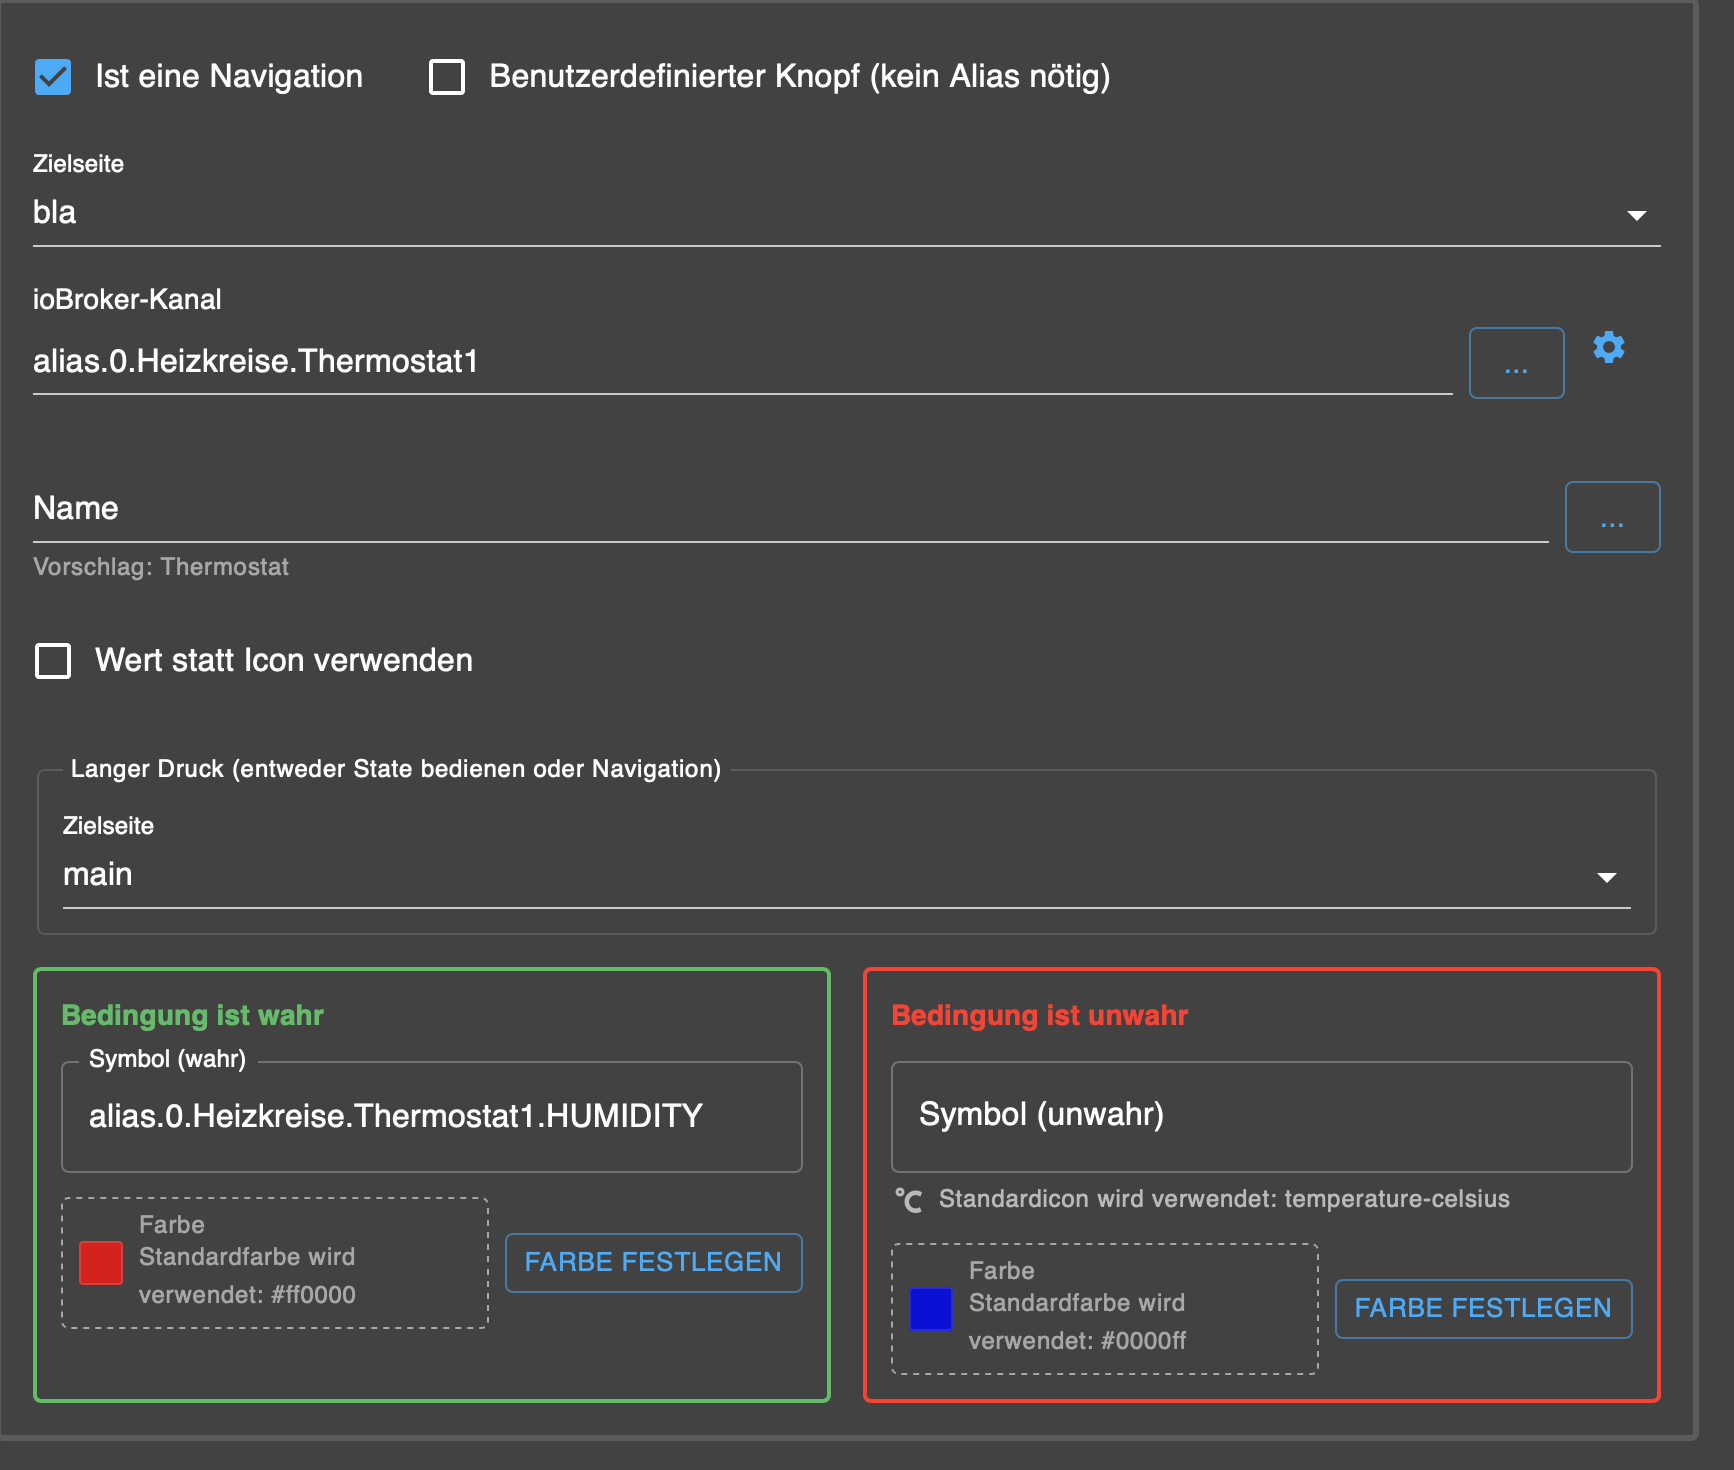Screen dimensions: 1734x1470
Task: Click the '...' button beside the Name field
Action: click(1612, 517)
